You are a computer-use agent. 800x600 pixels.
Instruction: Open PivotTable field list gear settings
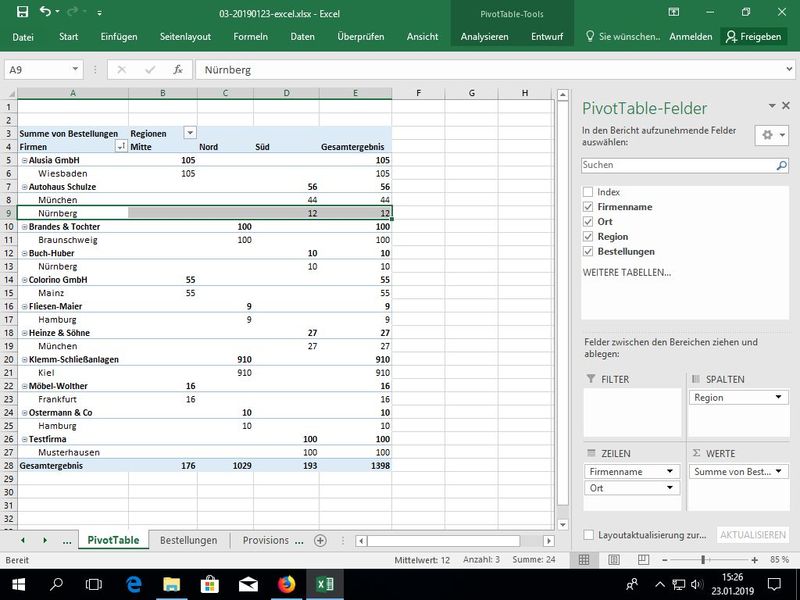[x=771, y=135]
